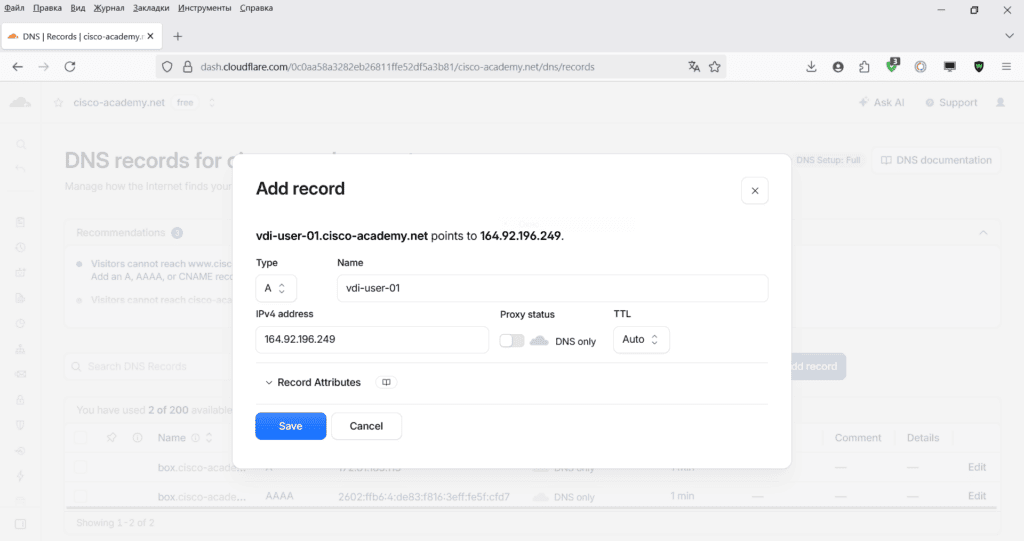The width and height of the screenshot is (1024, 541).
Task: Open the record Type dropdown
Action: tap(276, 288)
